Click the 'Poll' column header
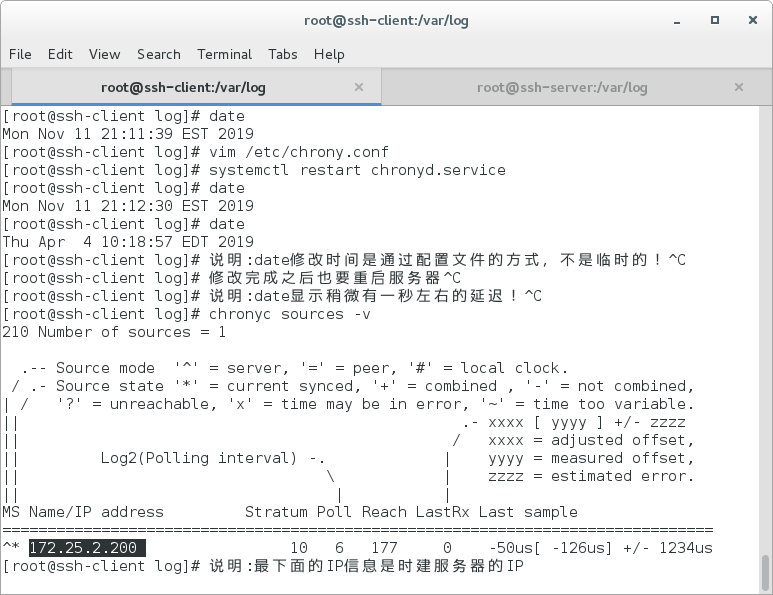Screen dimensions: 773x595 334,512
